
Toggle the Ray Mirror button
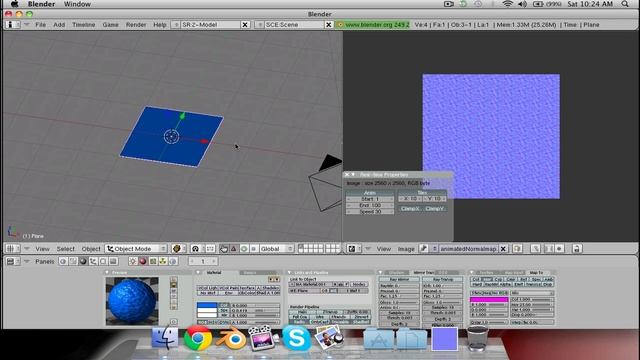[399, 280]
